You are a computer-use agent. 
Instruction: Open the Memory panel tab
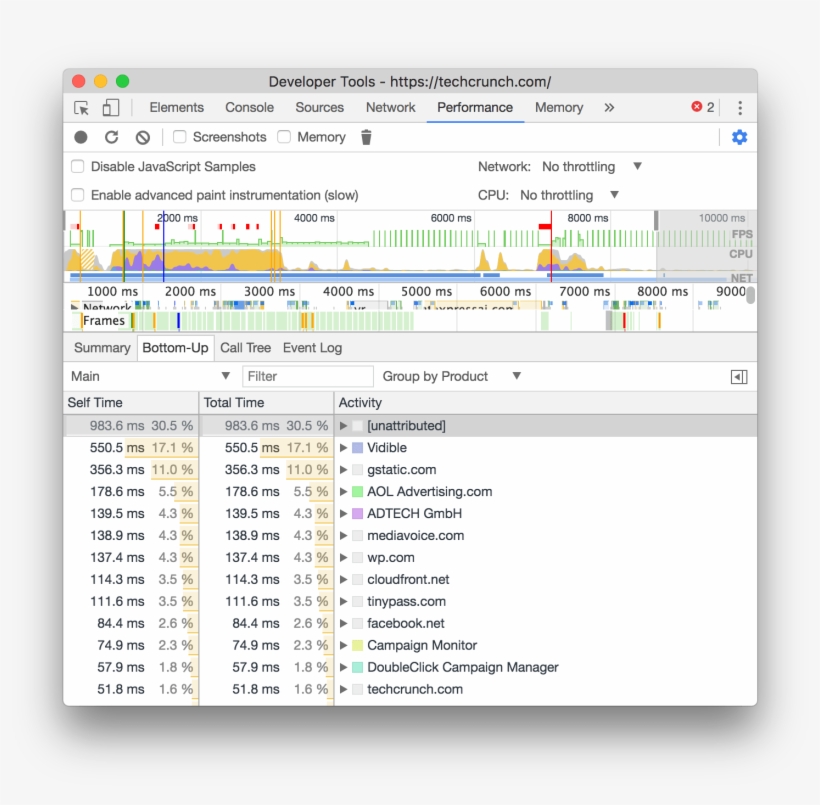(x=558, y=107)
